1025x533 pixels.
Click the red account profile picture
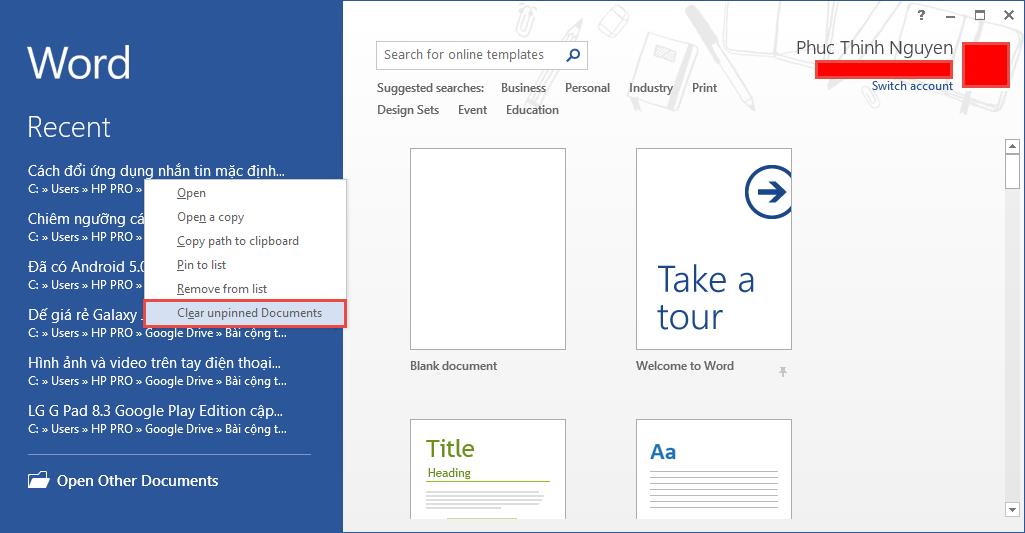985,64
